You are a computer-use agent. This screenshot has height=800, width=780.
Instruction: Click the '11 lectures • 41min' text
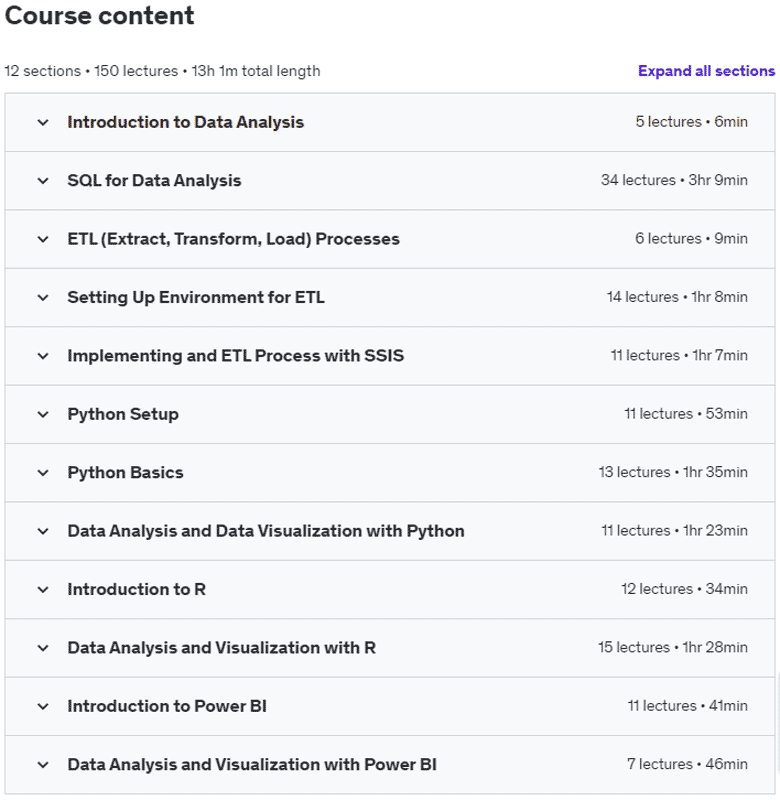coord(687,706)
